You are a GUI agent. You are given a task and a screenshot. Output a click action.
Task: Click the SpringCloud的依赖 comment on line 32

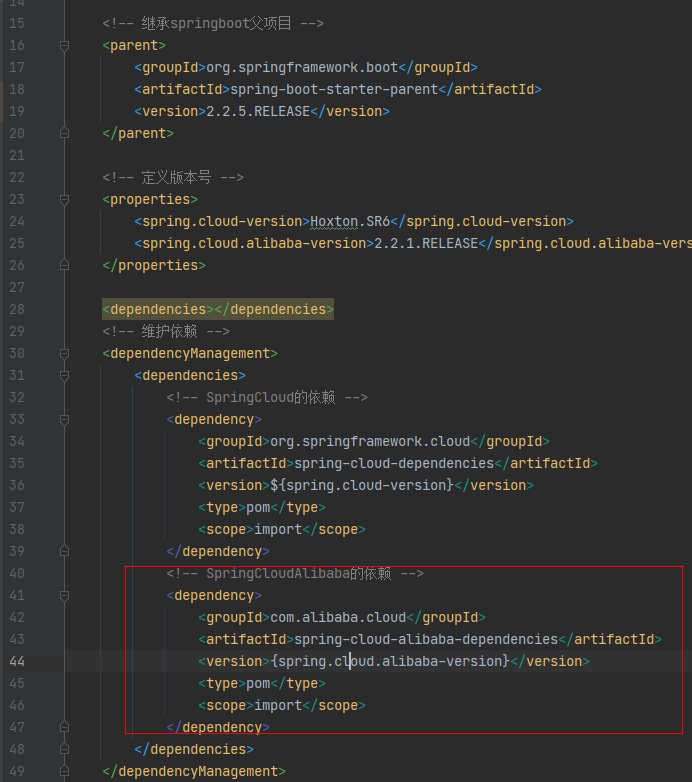[x=267, y=397]
